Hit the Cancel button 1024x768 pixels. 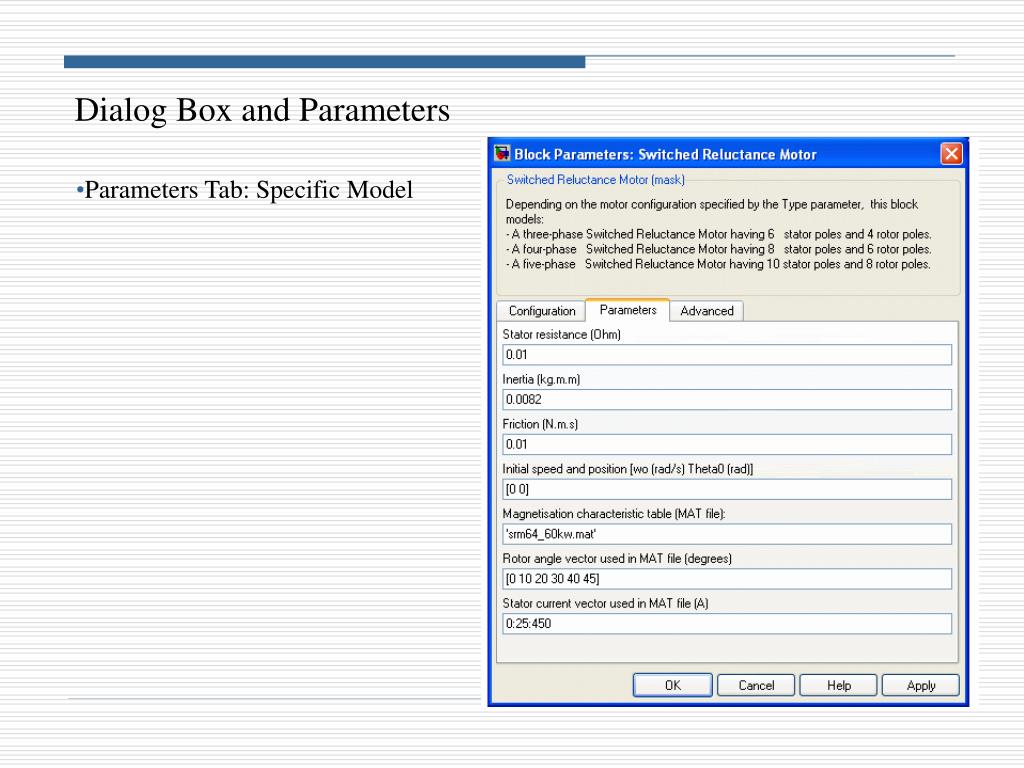(756, 685)
